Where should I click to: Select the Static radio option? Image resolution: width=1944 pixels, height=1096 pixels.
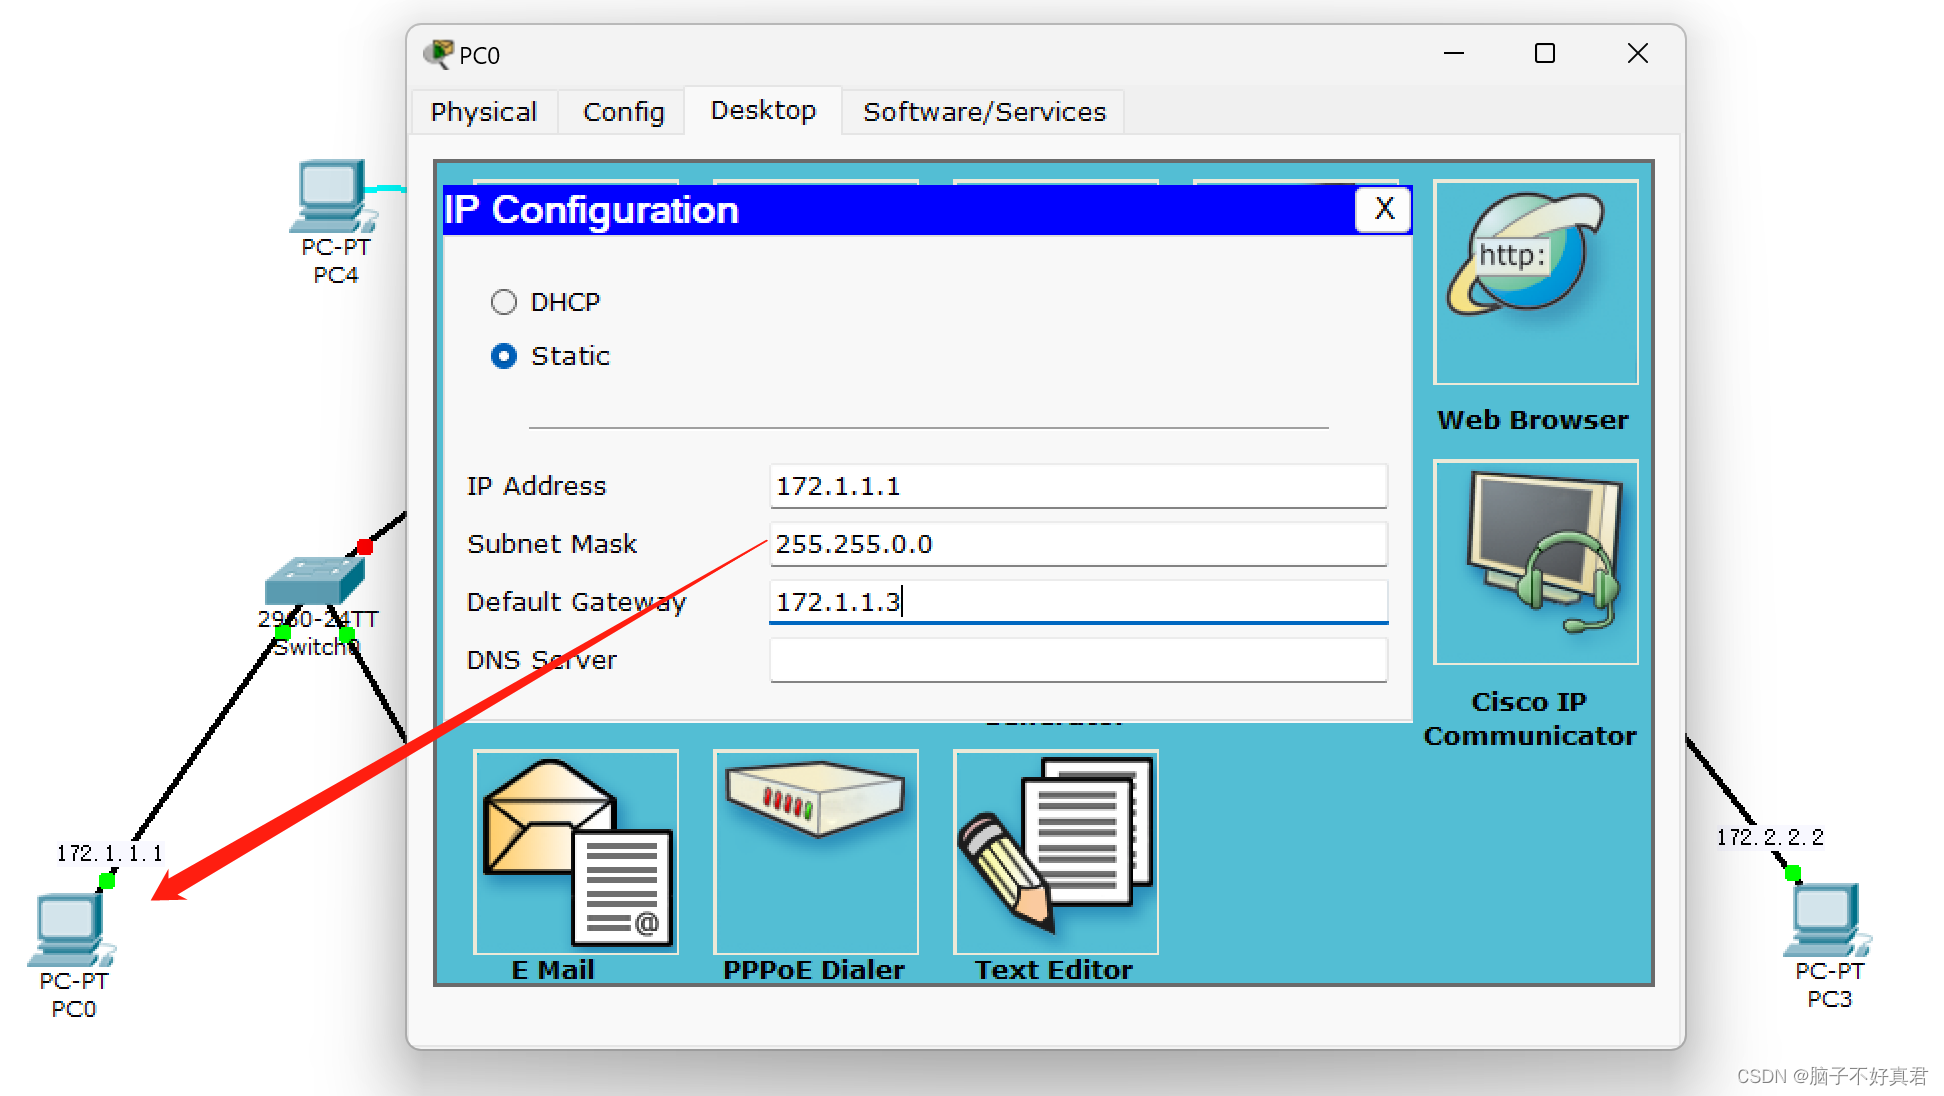[x=504, y=356]
